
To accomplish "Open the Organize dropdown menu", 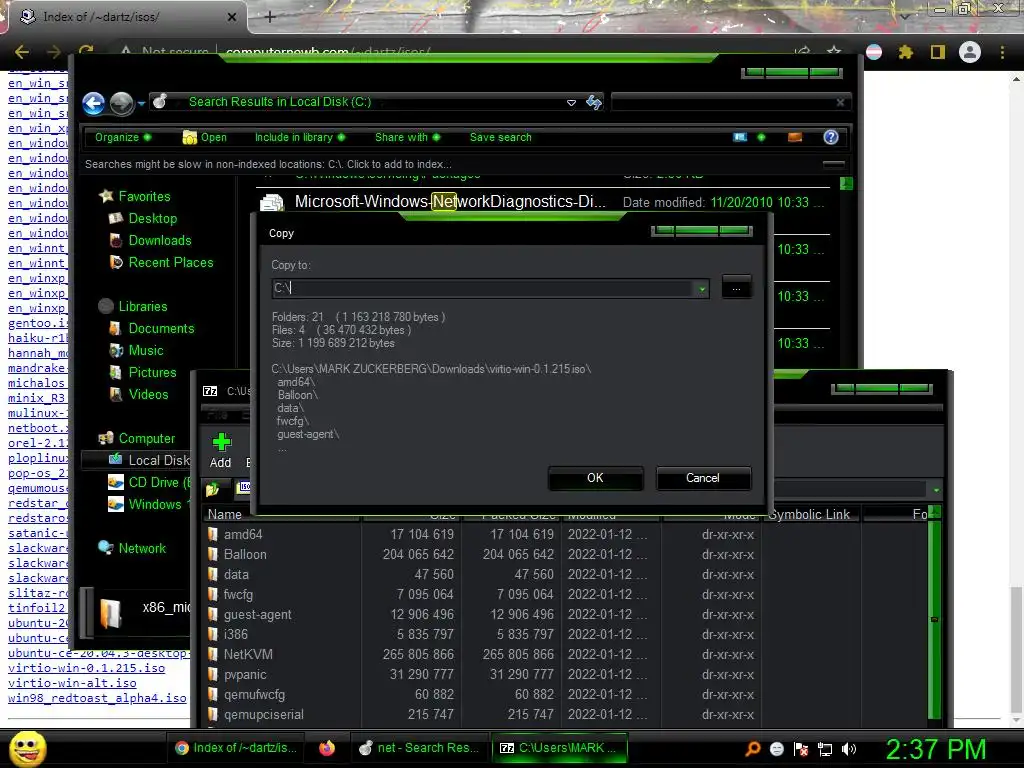I will [123, 137].
